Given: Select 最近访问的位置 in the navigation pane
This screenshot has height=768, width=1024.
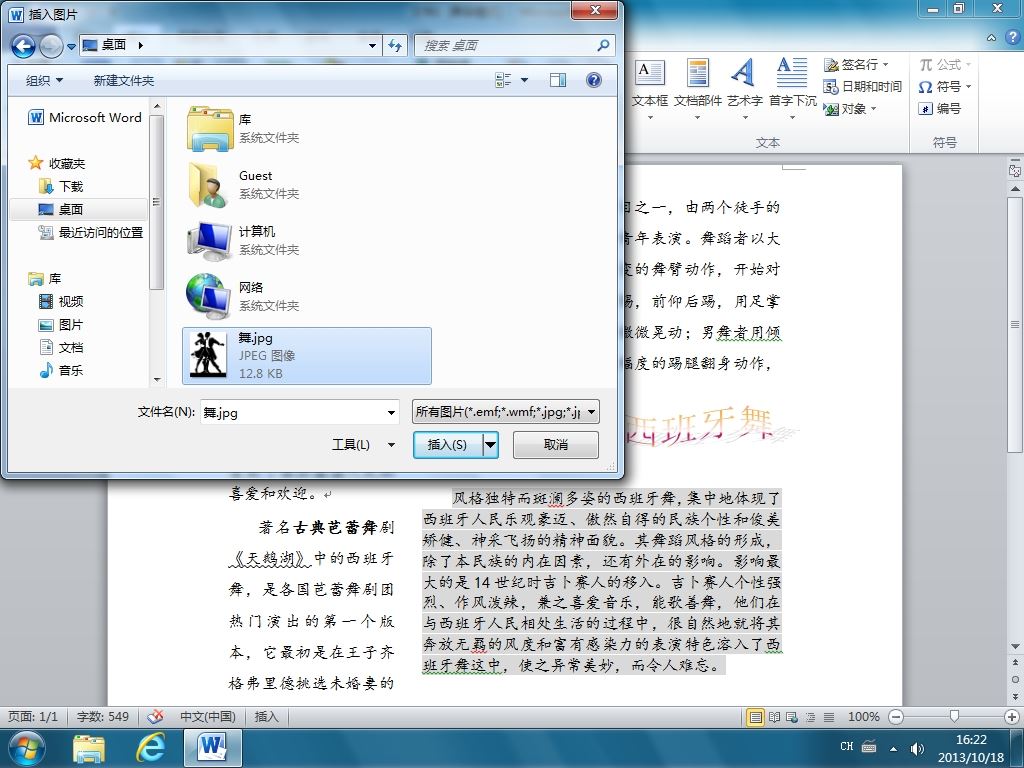Looking at the screenshot, I should point(91,232).
